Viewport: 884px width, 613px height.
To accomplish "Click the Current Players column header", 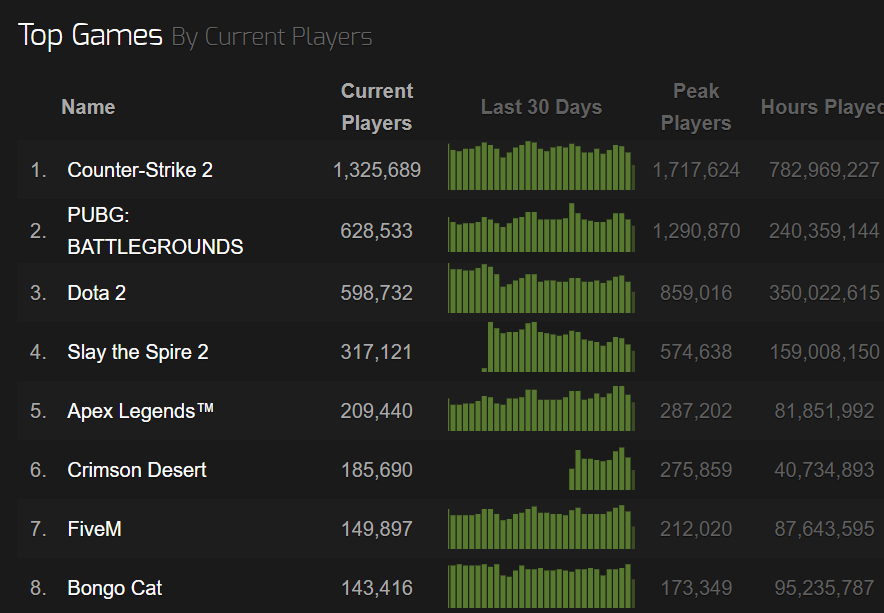I will pos(377,107).
